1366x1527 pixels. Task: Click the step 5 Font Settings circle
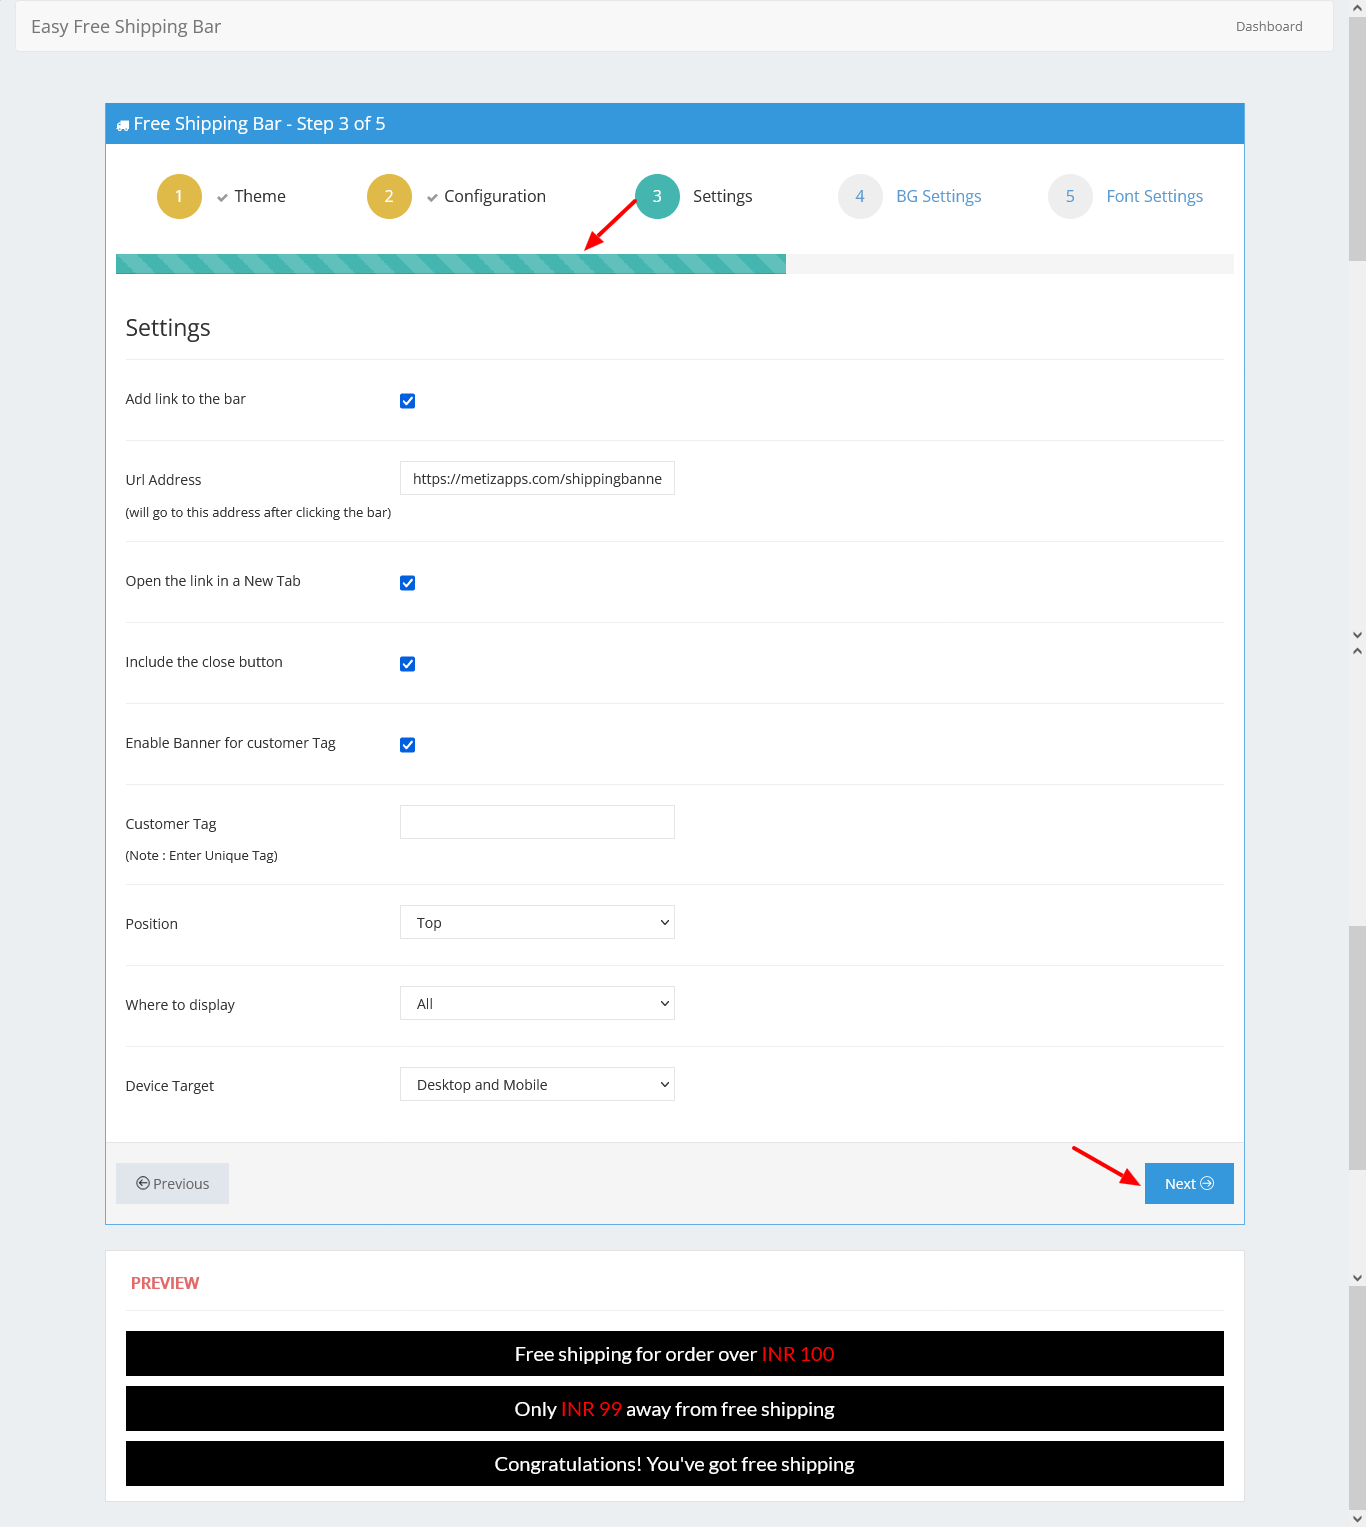[x=1070, y=196]
